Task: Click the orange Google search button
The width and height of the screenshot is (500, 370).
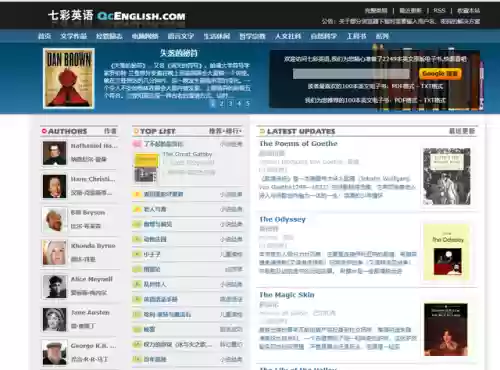Action: 440,73
